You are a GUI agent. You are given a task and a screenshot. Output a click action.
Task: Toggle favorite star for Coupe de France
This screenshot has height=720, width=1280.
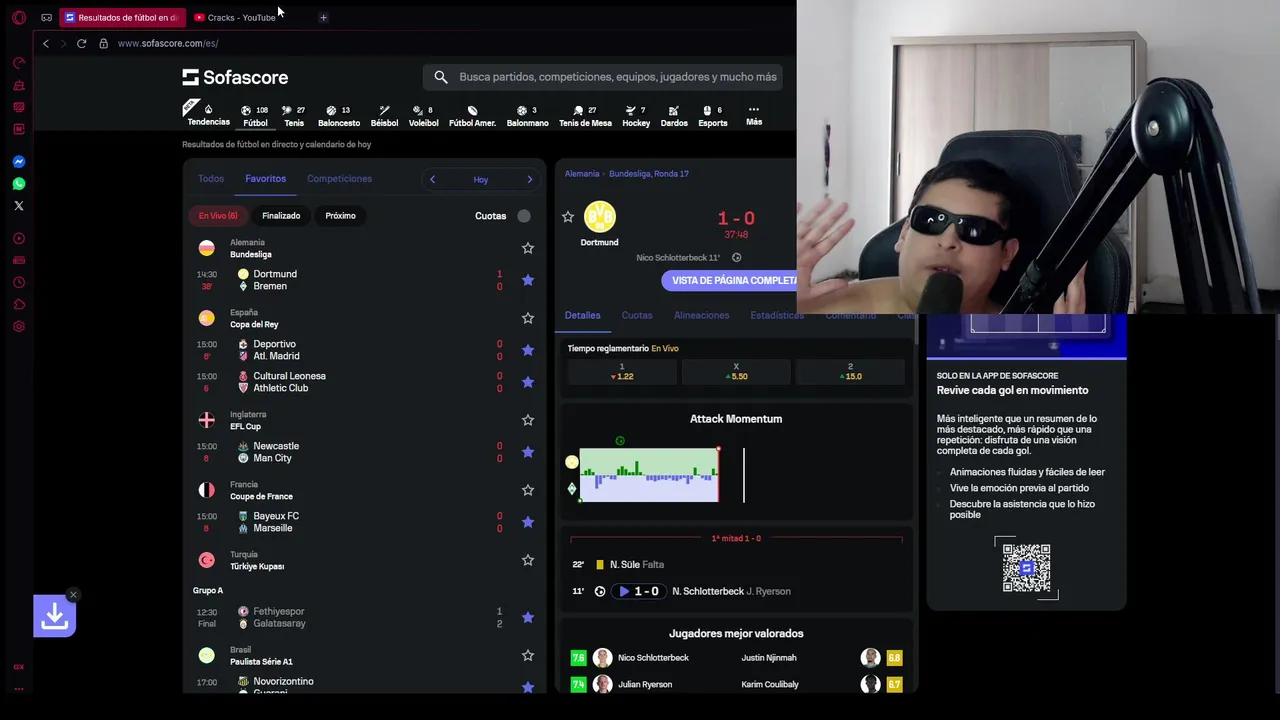tap(528, 490)
